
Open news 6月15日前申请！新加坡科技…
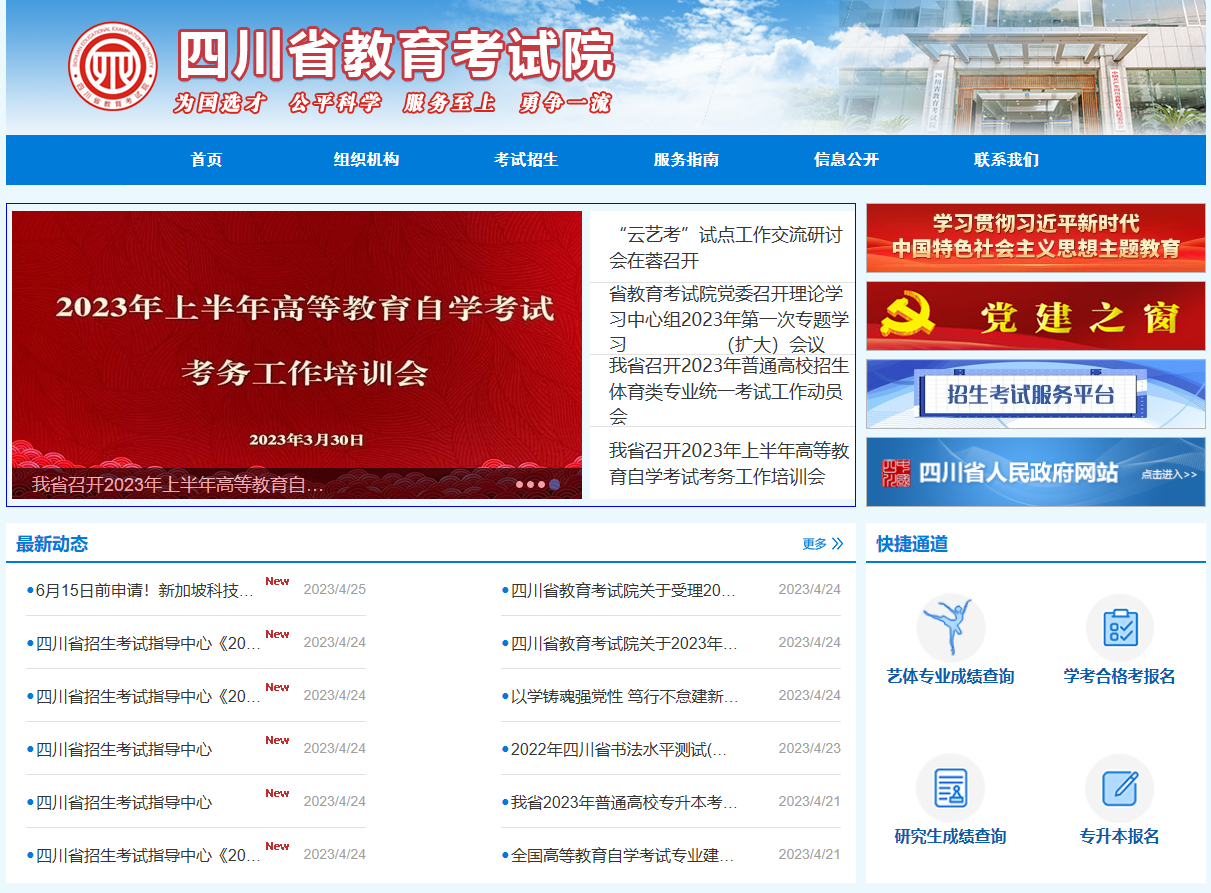coord(144,590)
